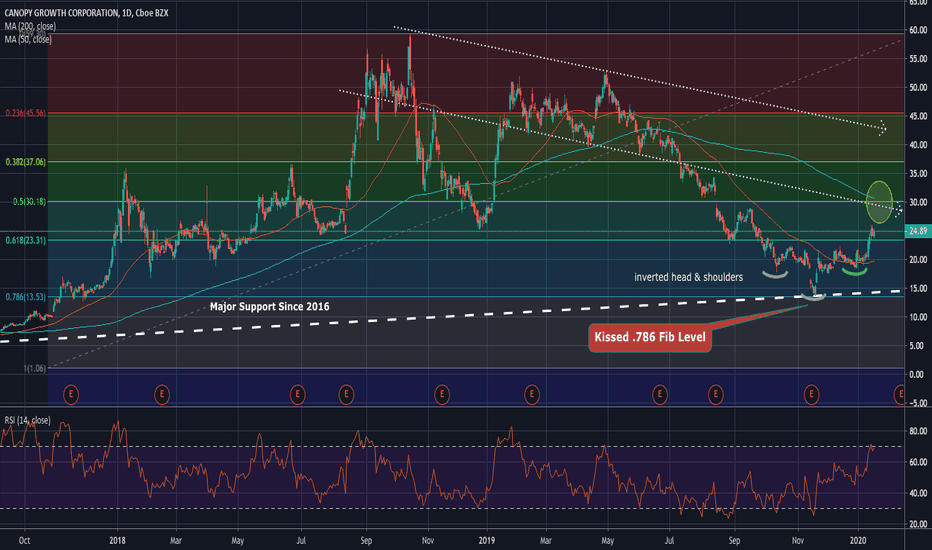This screenshot has height=550, width=932.
Task: Select the MA (200, close) indicator label
Action: 30,26
